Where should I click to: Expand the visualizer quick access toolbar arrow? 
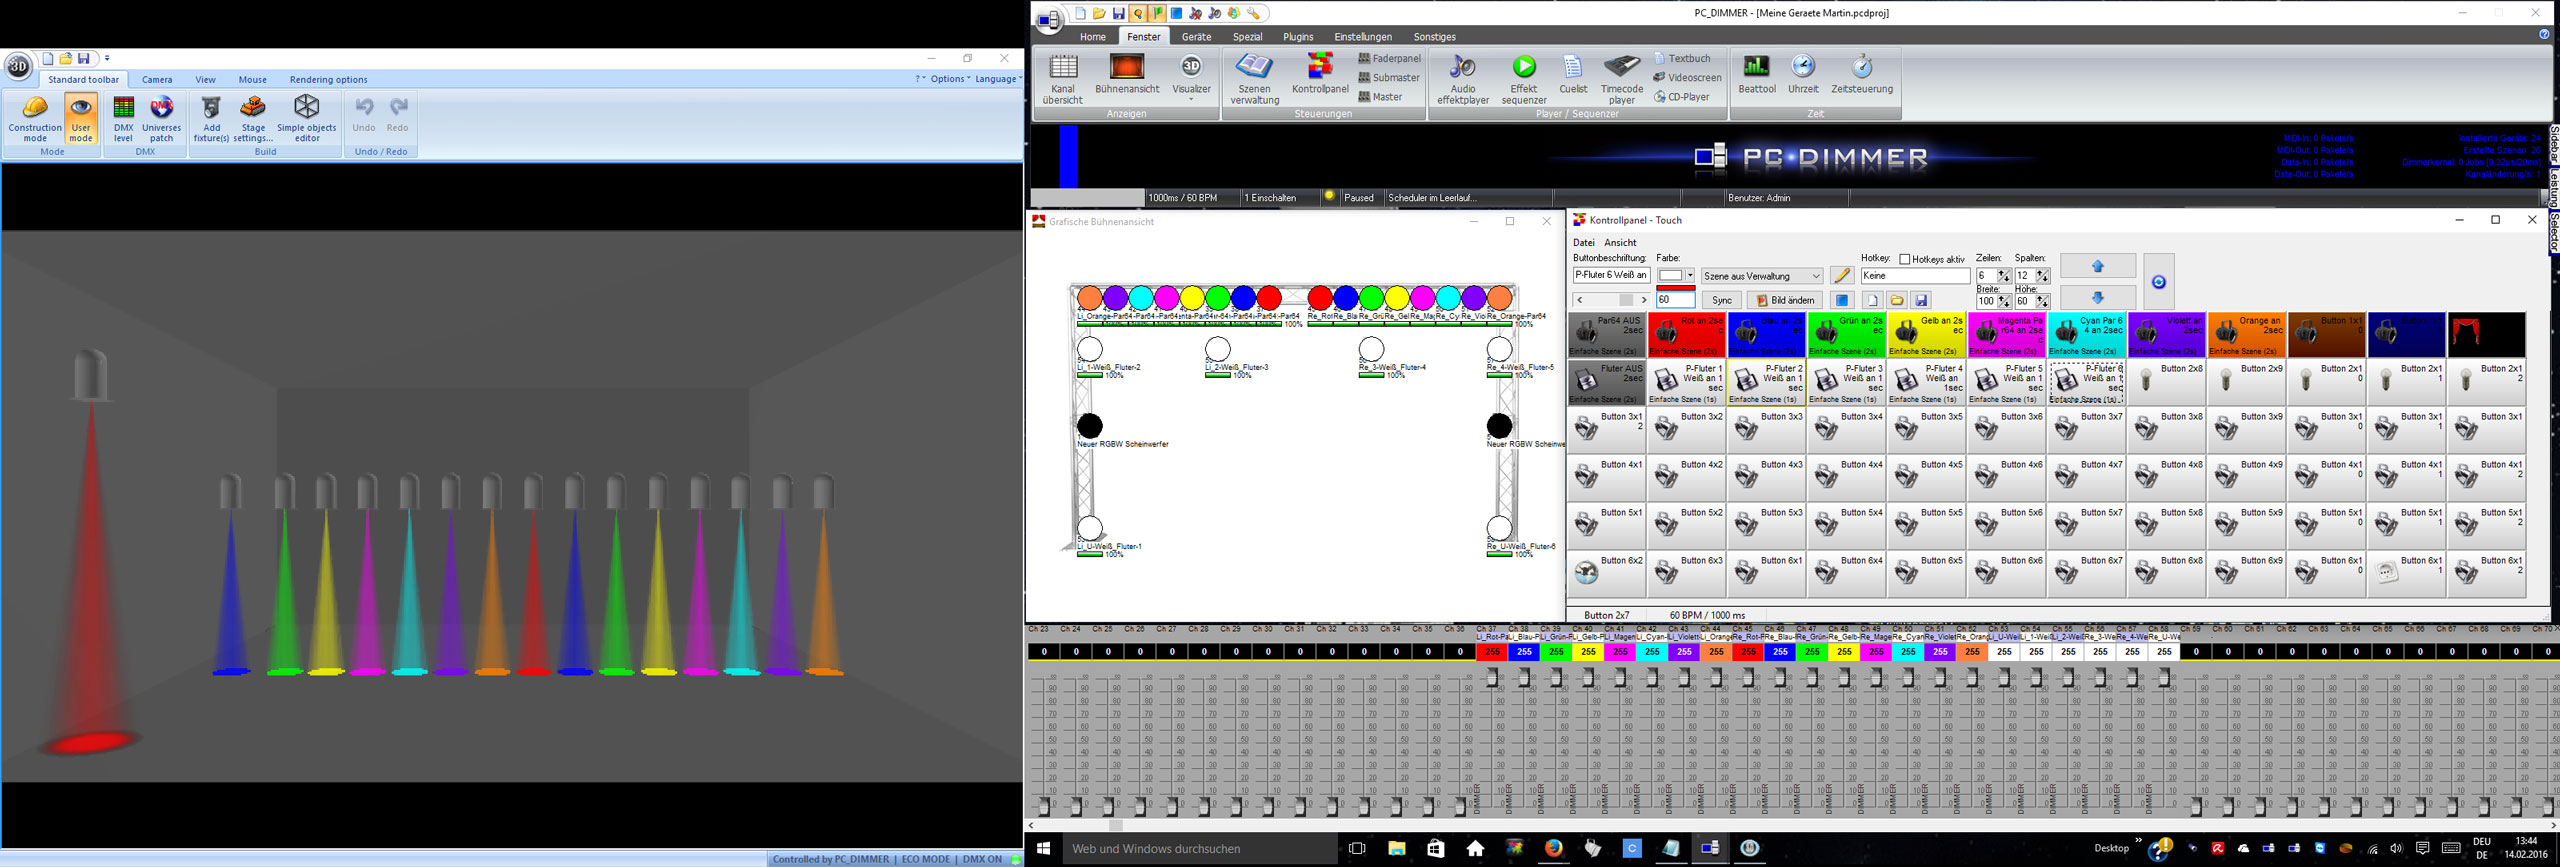(x=107, y=58)
